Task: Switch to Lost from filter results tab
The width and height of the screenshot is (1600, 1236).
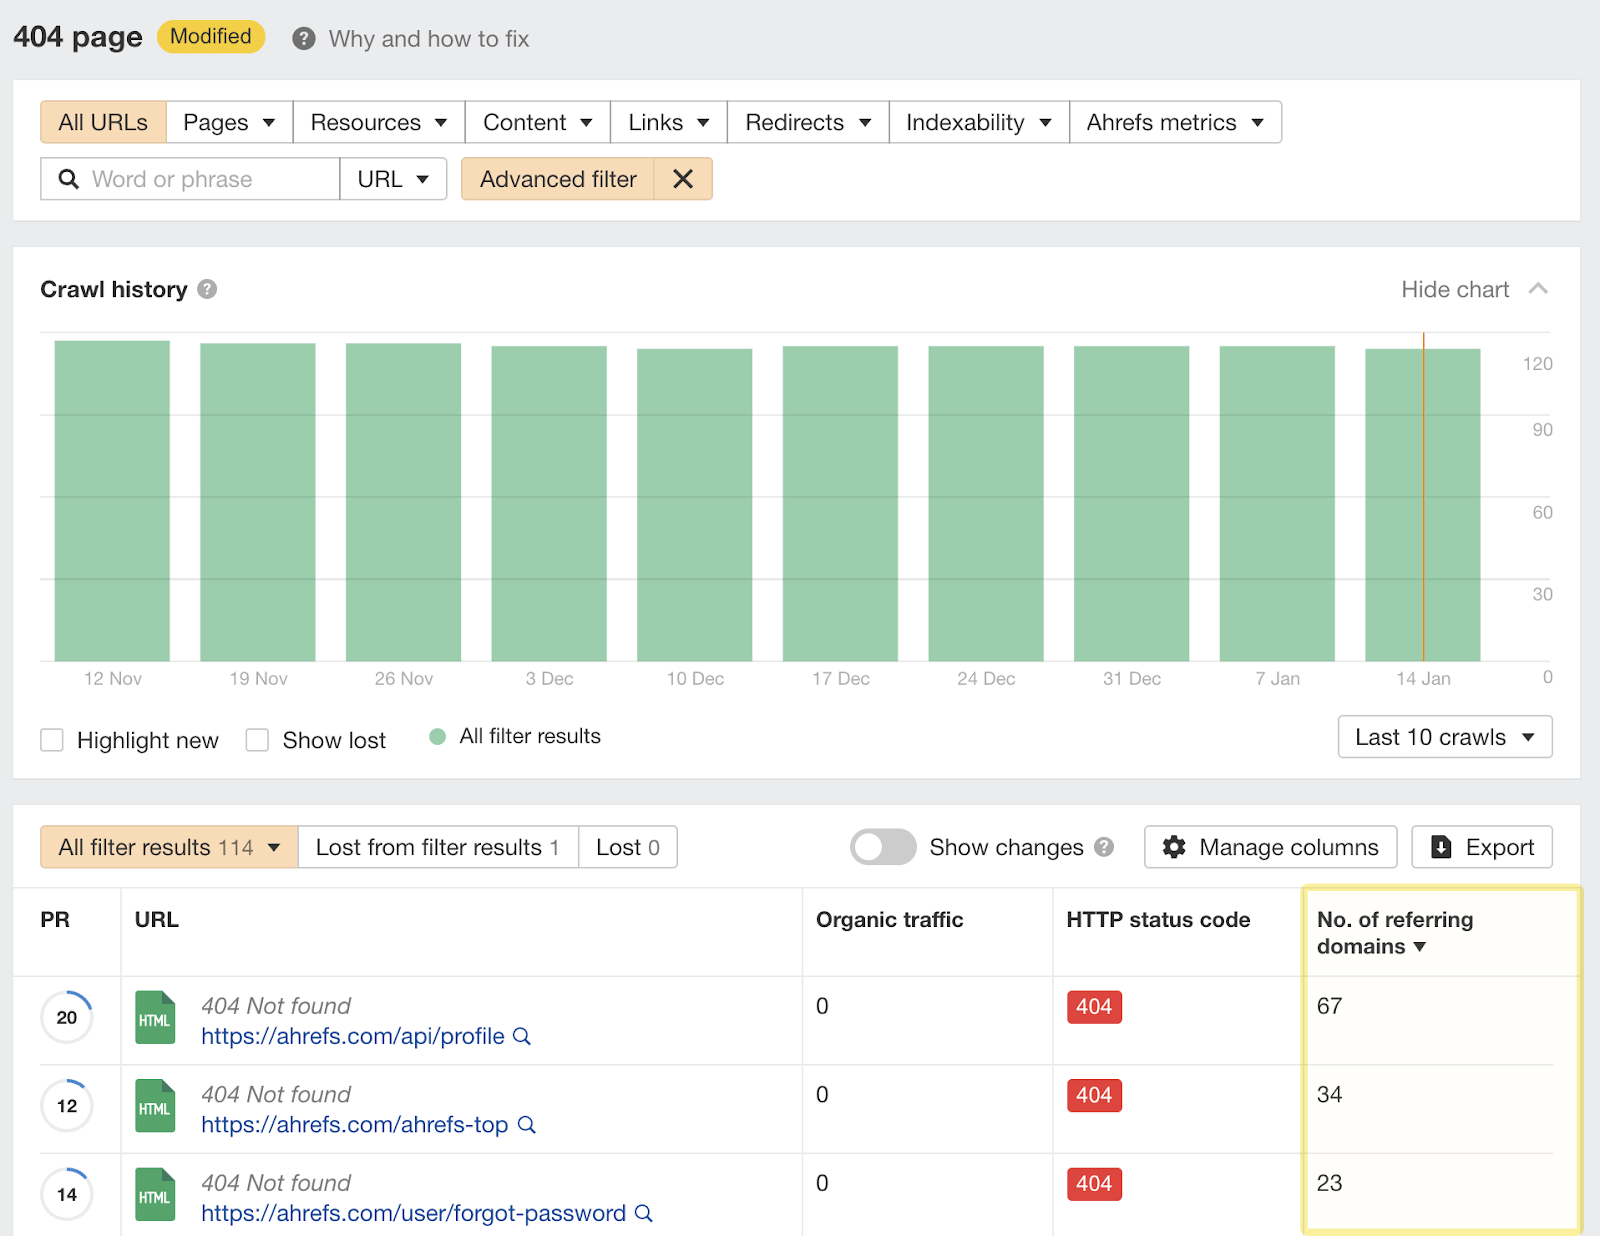Action: click(438, 847)
